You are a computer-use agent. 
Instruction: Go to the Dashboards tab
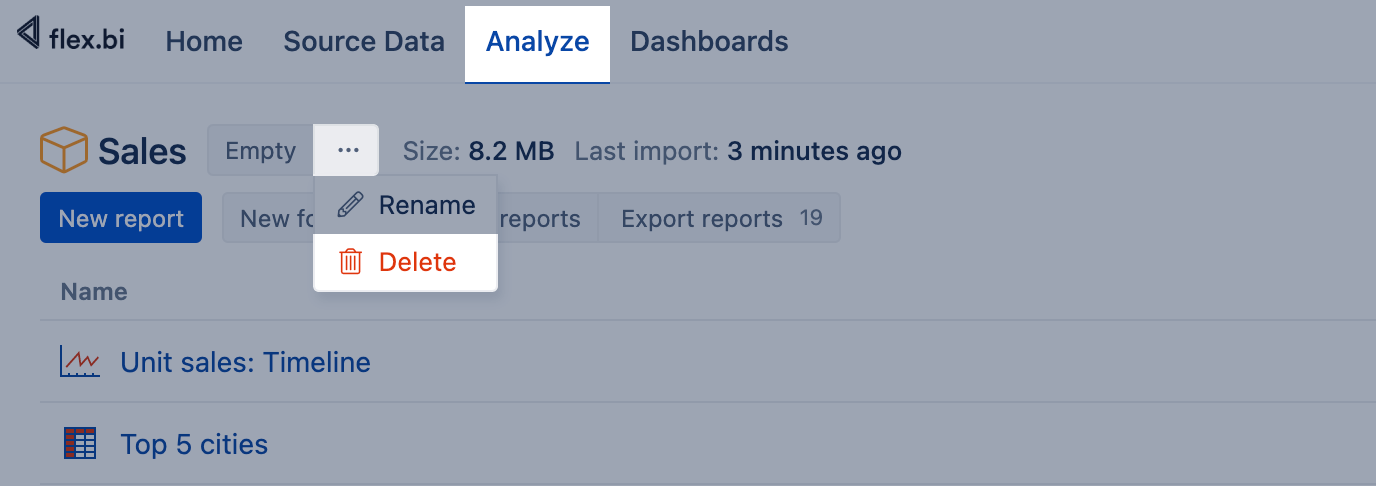point(709,42)
